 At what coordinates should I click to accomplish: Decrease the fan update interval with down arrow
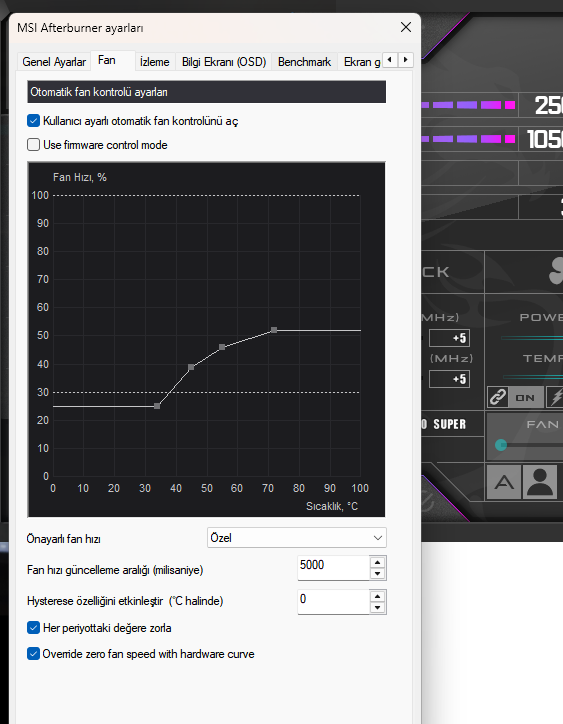click(377, 573)
